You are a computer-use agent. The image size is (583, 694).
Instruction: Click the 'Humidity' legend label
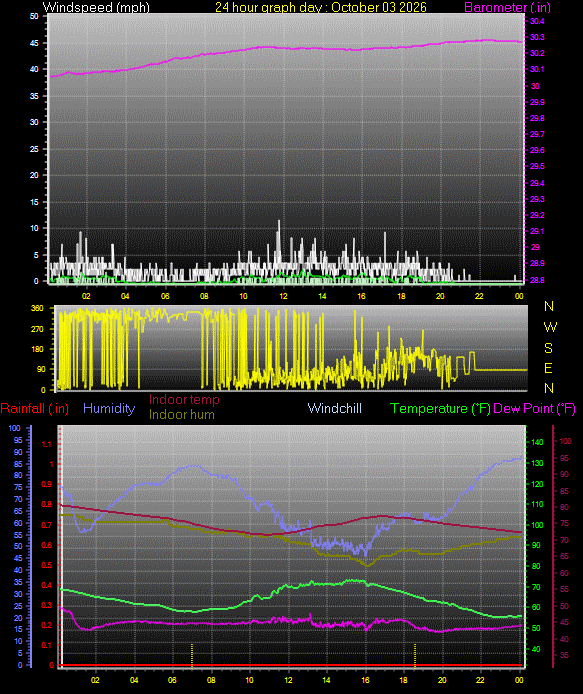click(109, 408)
